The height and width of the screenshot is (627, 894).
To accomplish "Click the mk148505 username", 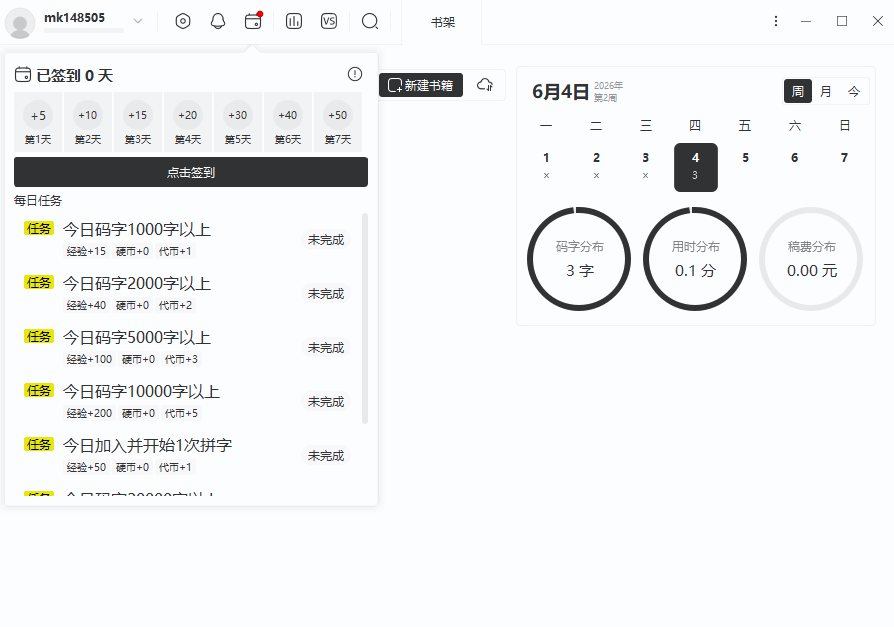I will [x=75, y=18].
